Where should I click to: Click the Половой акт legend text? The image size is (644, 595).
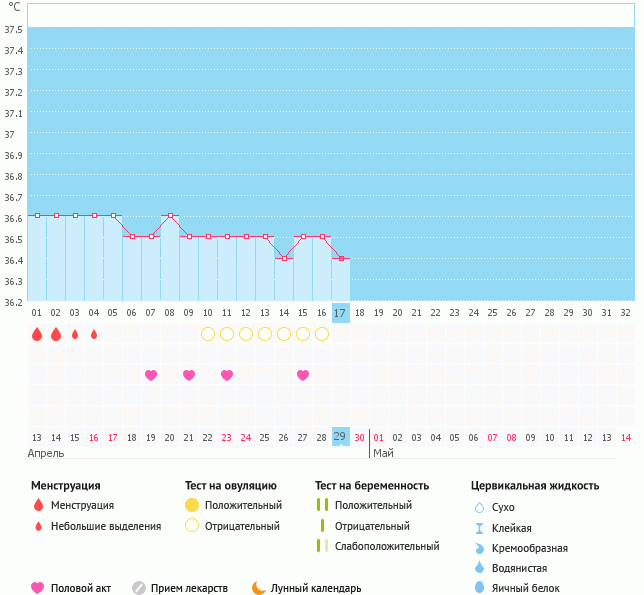pos(81,588)
